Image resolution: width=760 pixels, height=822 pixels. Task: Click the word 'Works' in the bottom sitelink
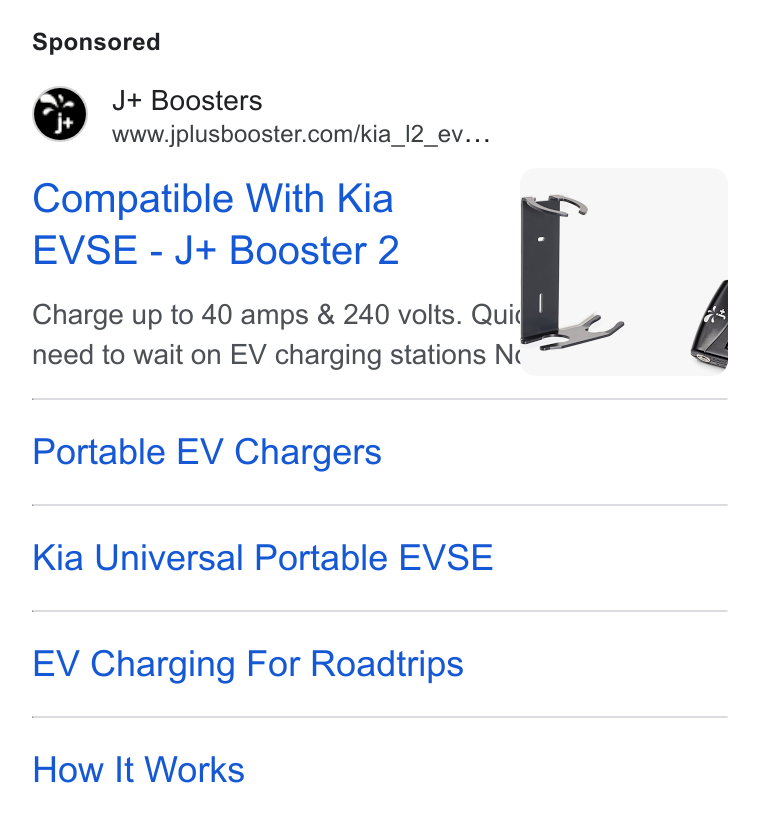click(194, 770)
